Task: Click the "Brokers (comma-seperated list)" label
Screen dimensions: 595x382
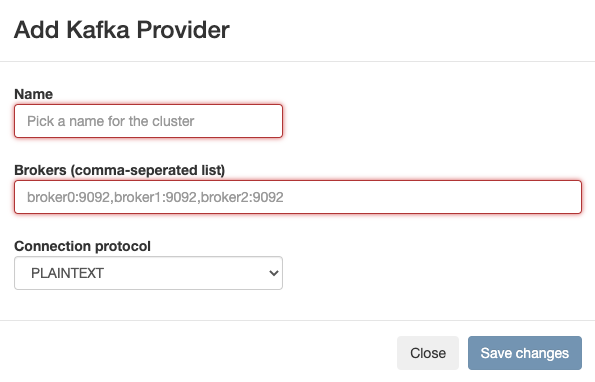Action: (x=120, y=170)
